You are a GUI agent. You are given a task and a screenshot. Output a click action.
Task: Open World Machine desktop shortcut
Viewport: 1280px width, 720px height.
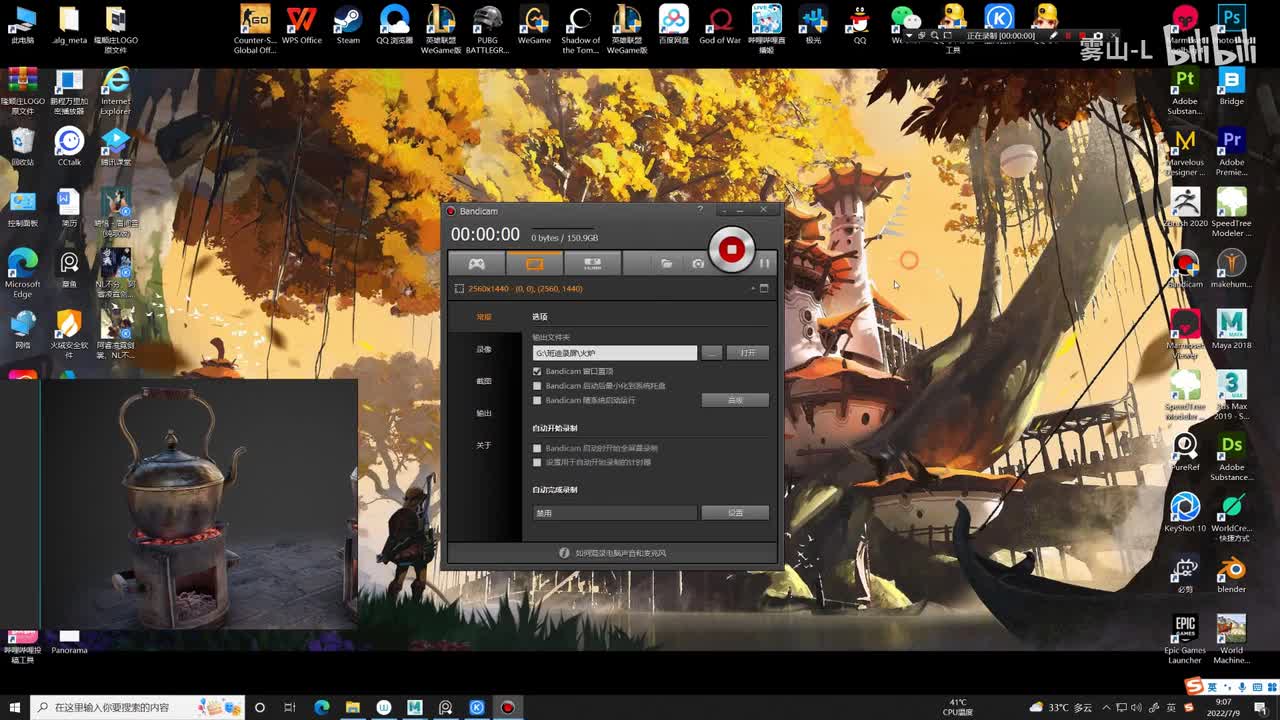(1232, 640)
